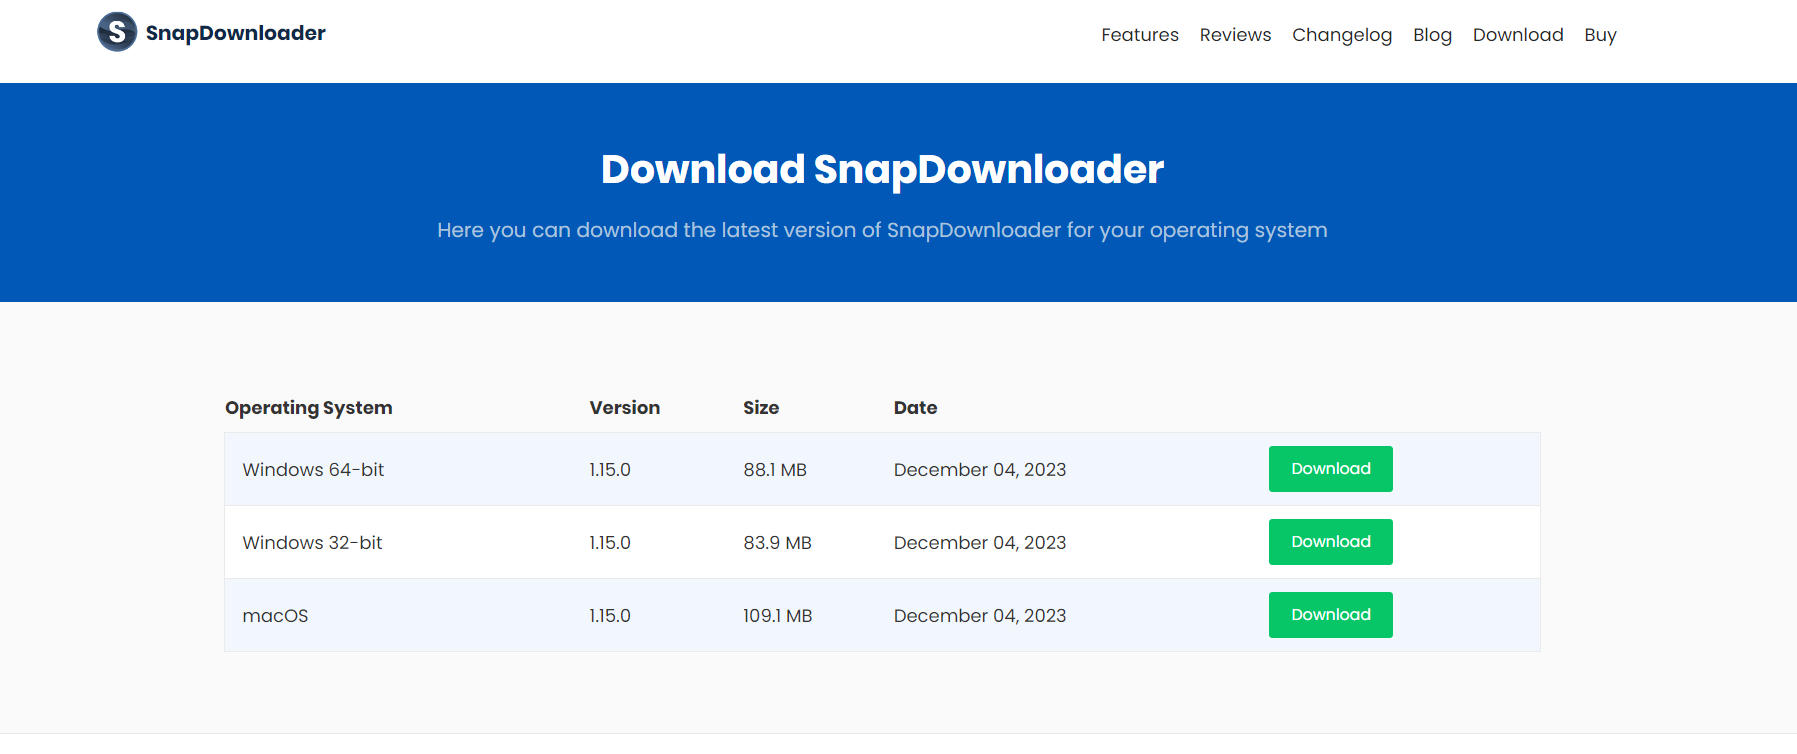Viewport: 1797px width, 754px height.
Task: Open the Features nav item
Action: coord(1140,35)
